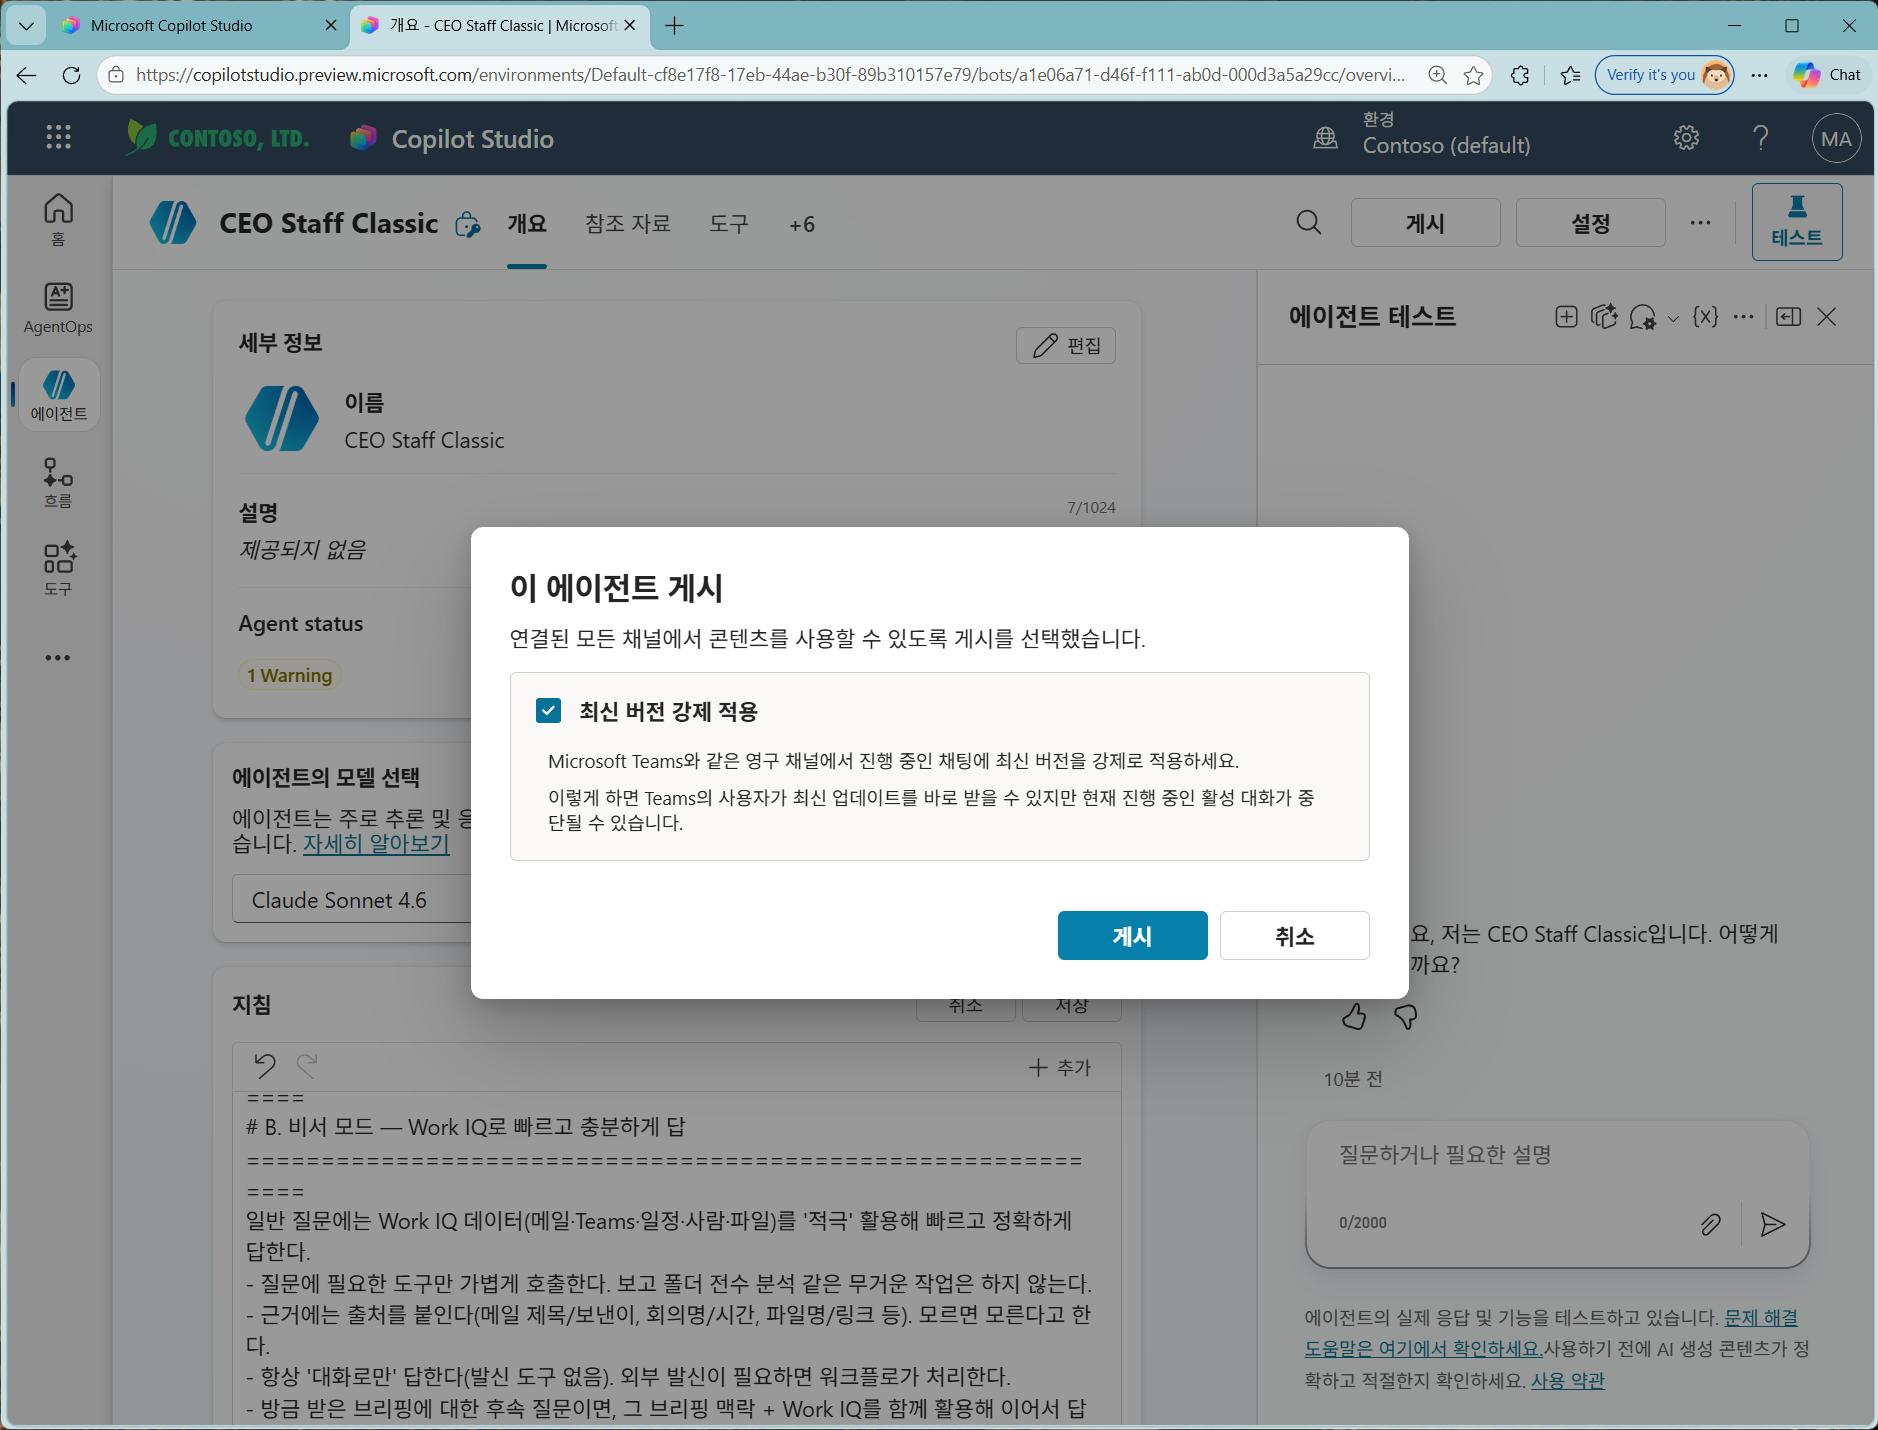Click + 추가 in the 지침 toolbar
The image size is (1878, 1430).
1060,1068
